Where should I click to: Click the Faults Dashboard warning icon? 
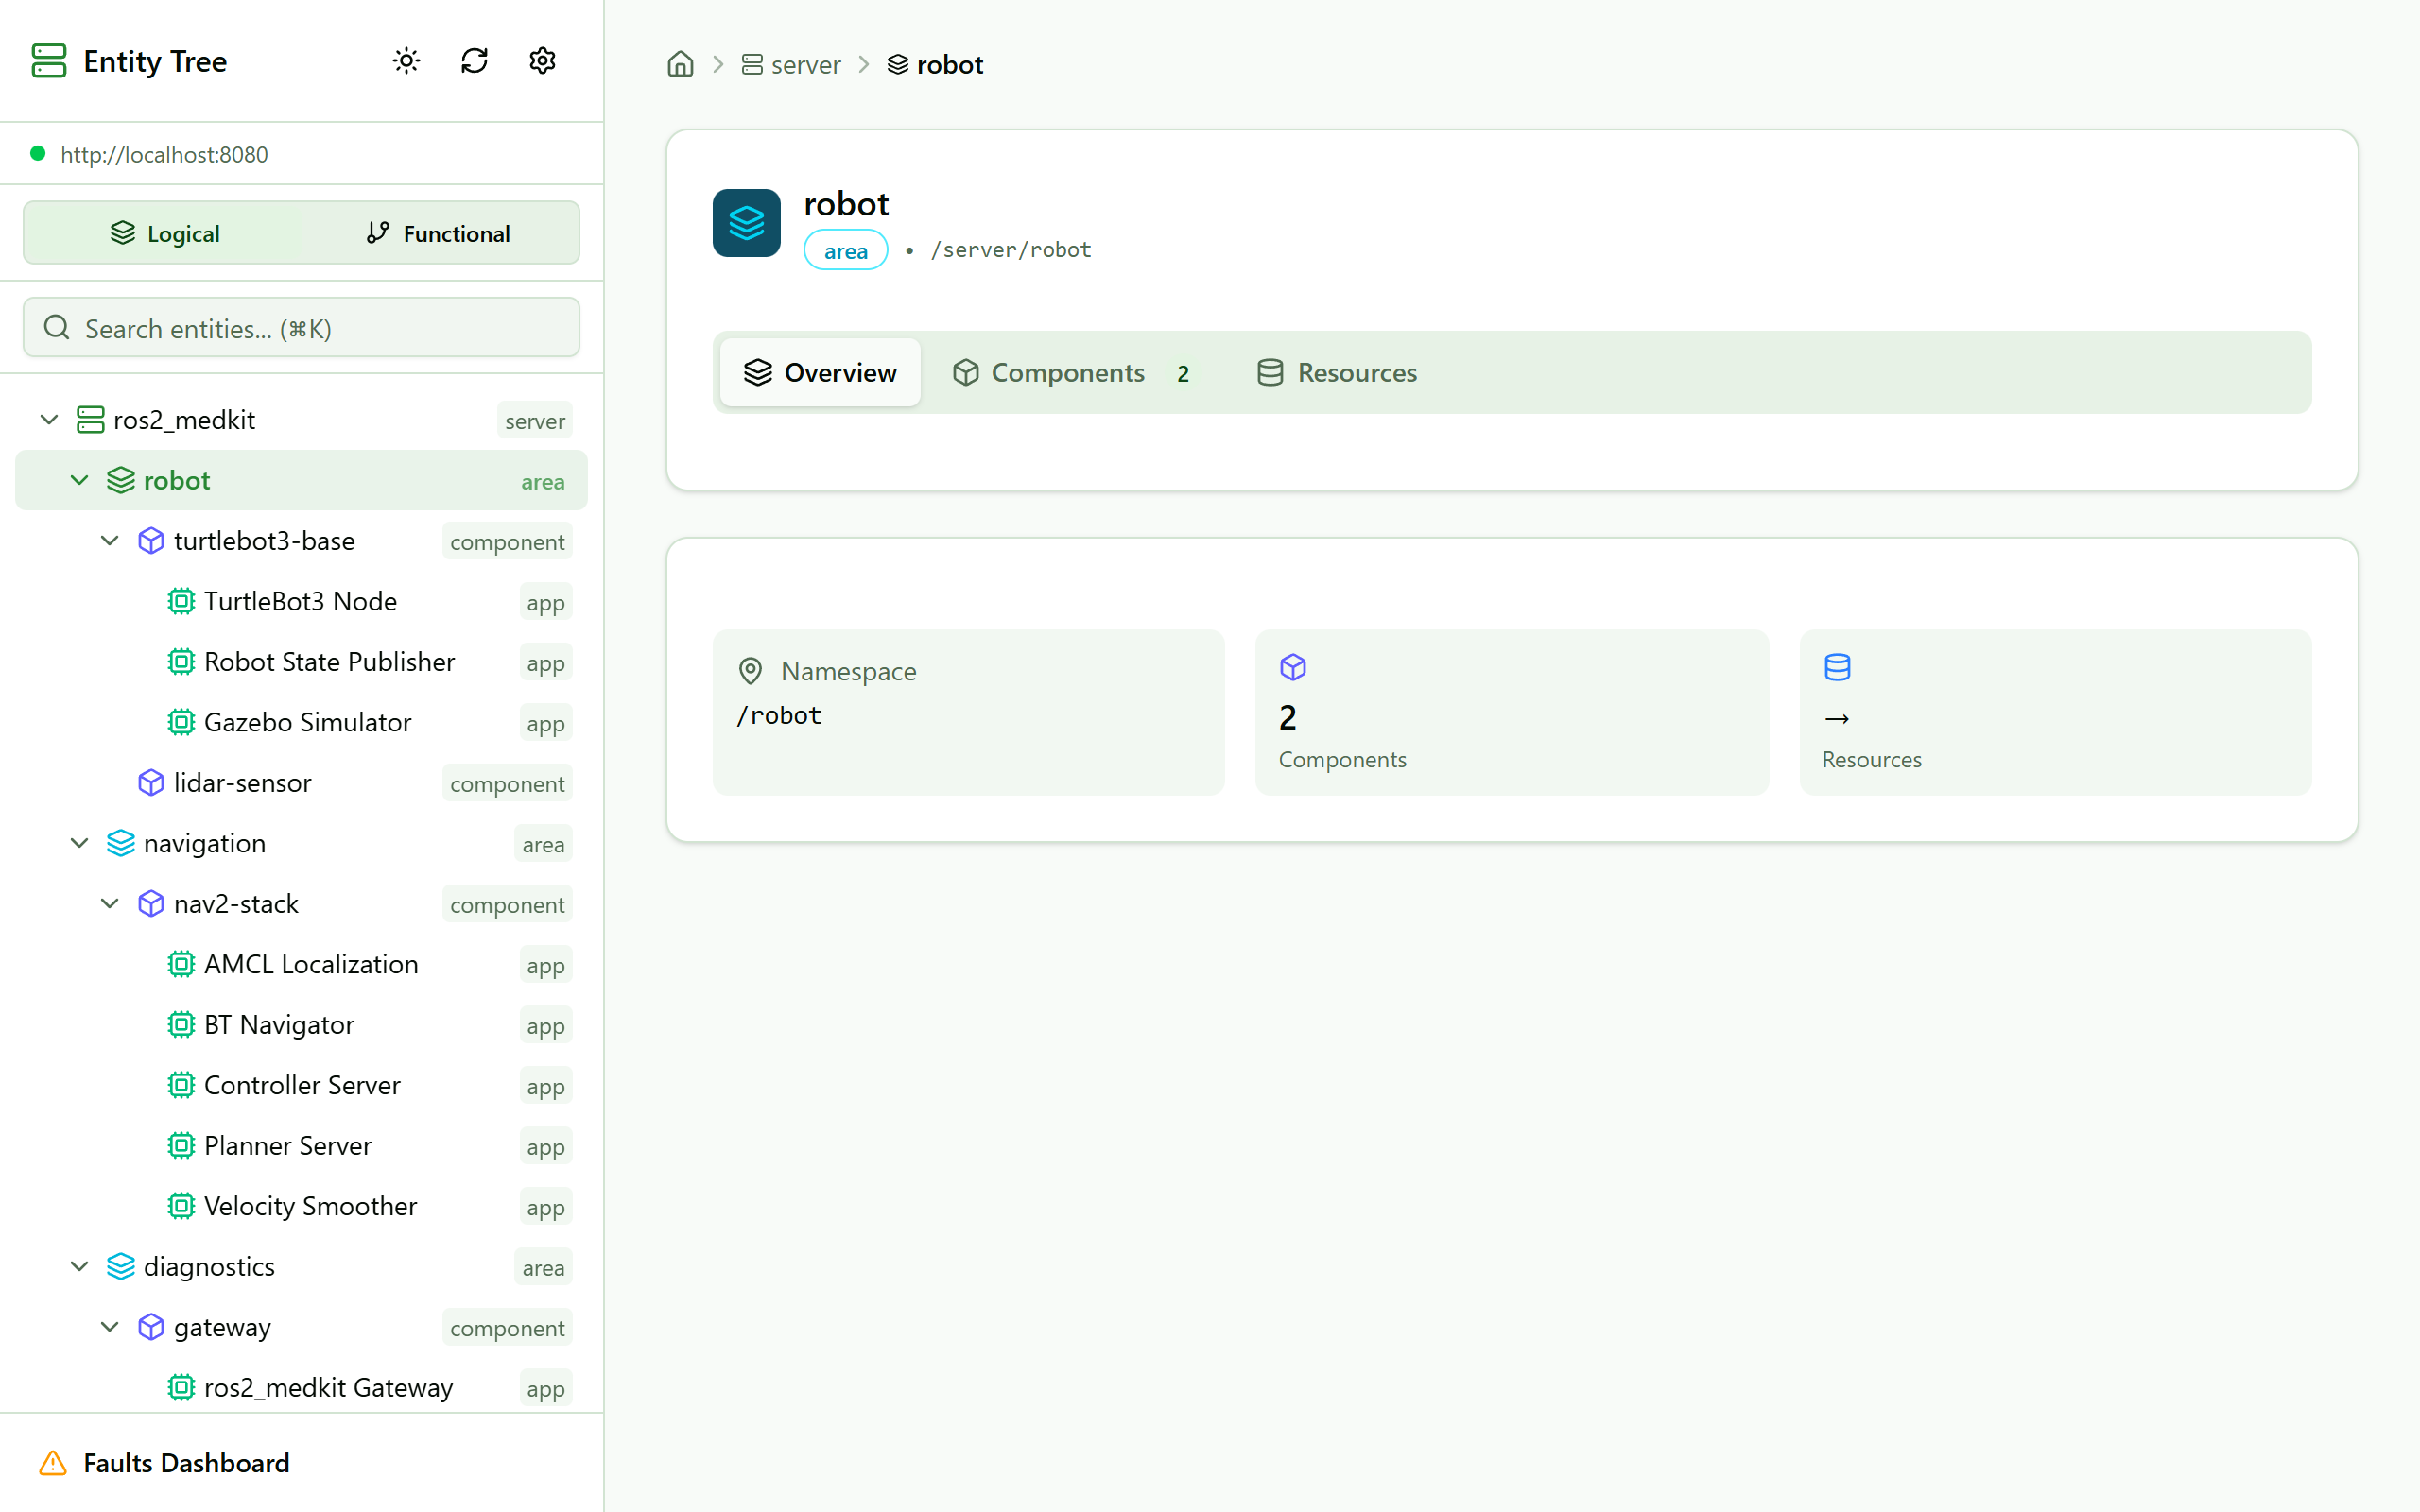(53, 1463)
